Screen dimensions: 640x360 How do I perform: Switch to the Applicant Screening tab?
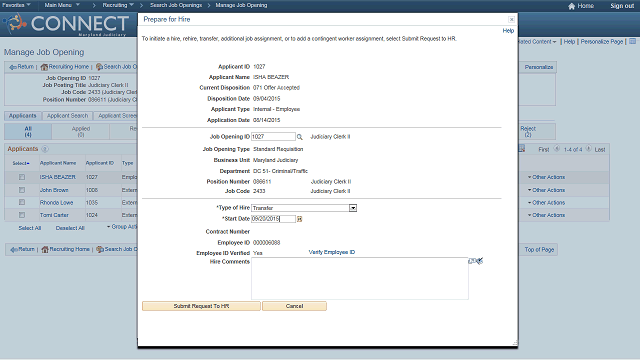[x=116, y=116]
